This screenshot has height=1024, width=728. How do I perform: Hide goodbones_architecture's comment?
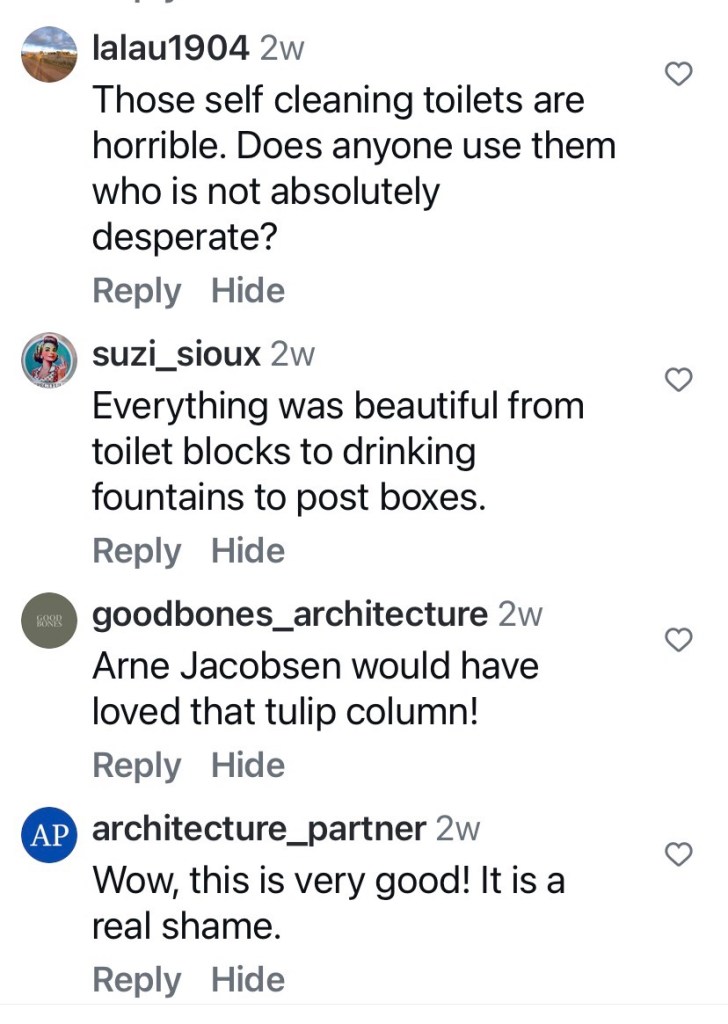coord(248,765)
